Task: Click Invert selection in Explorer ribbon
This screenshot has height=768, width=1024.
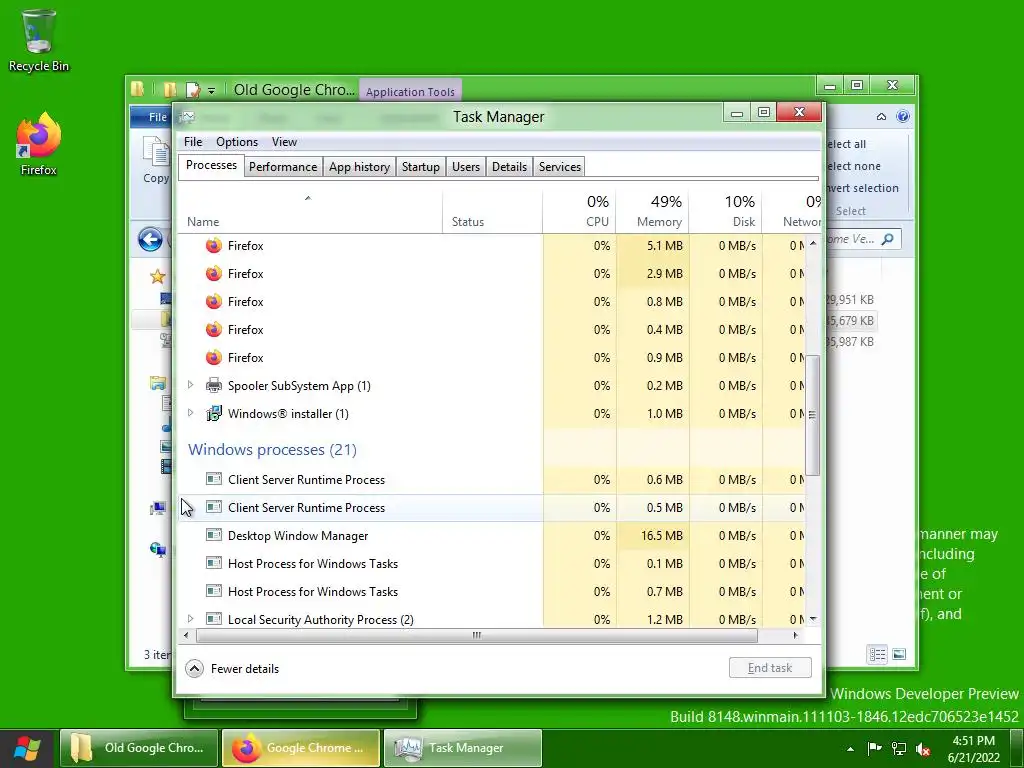Action: pyautogui.click(x=863, y=188)
